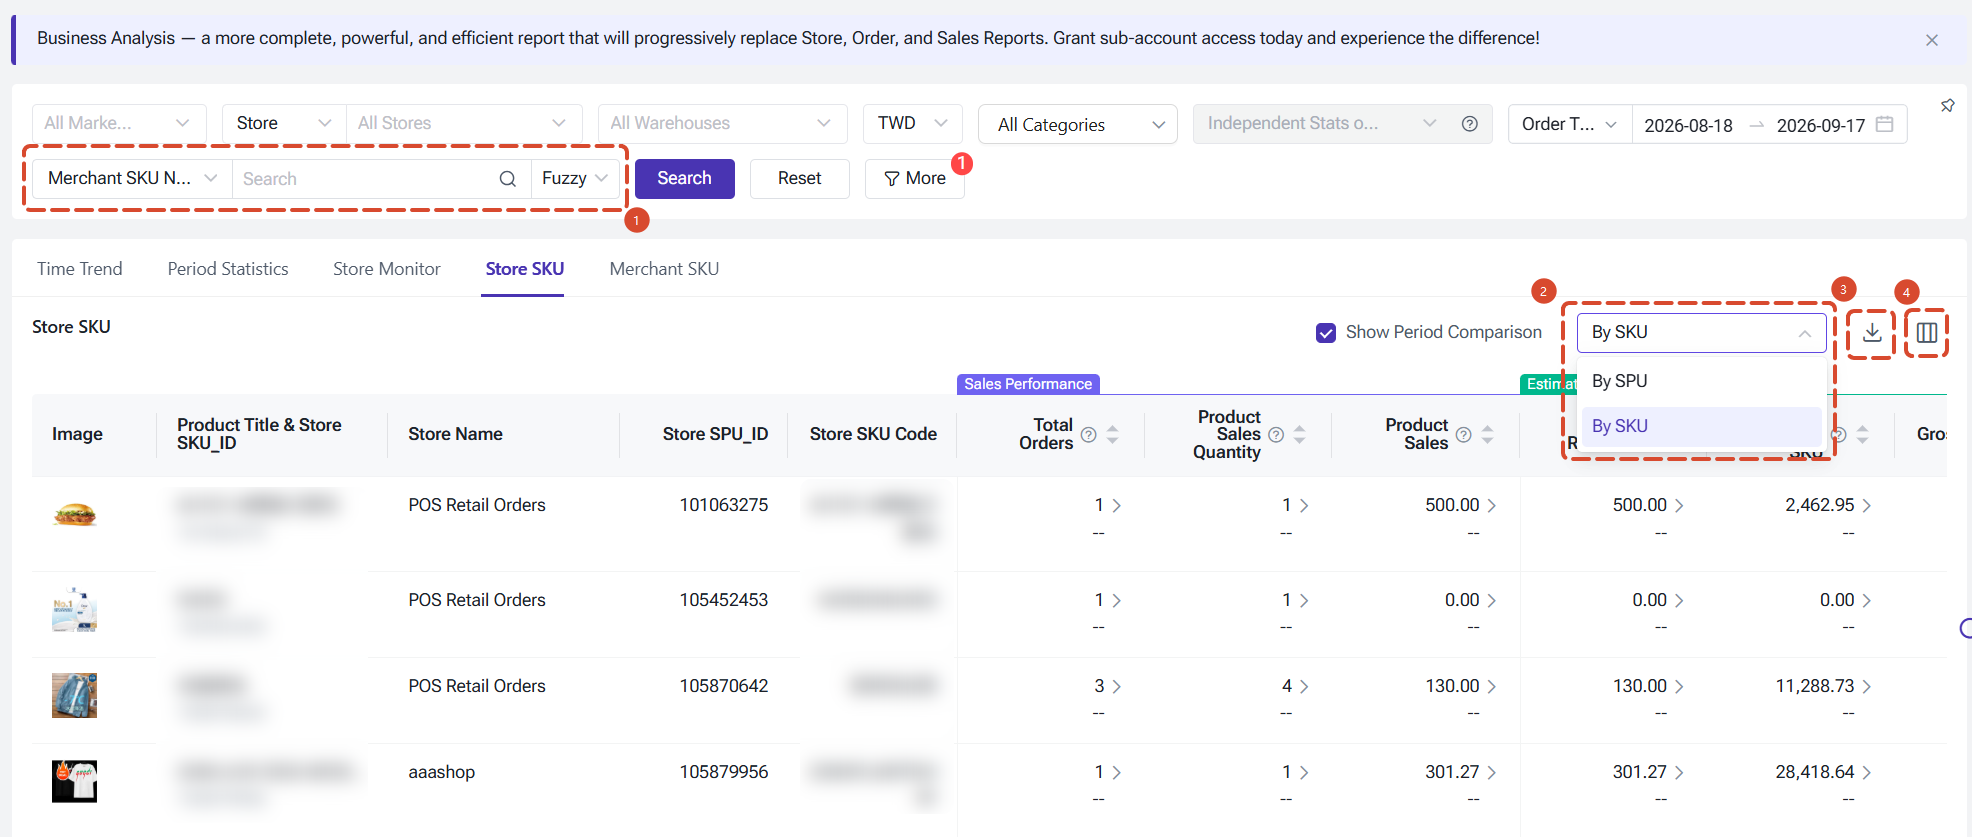The width and height of the screenshot is (1972, 837).
Task: Sort by Product Sales Quantity
Action: (1299, 435)
